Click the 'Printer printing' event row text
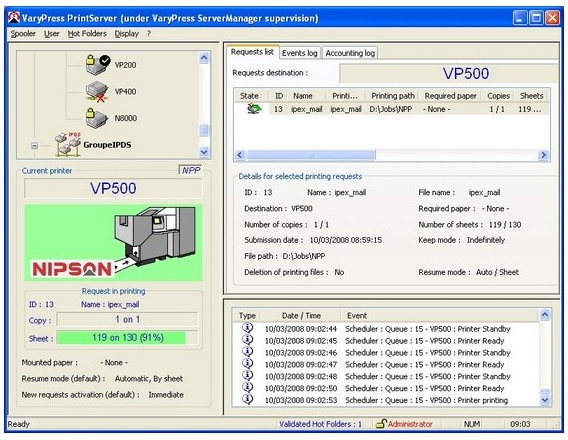The width and height of the screenshot is (568, 440). [x=426, y=400]
